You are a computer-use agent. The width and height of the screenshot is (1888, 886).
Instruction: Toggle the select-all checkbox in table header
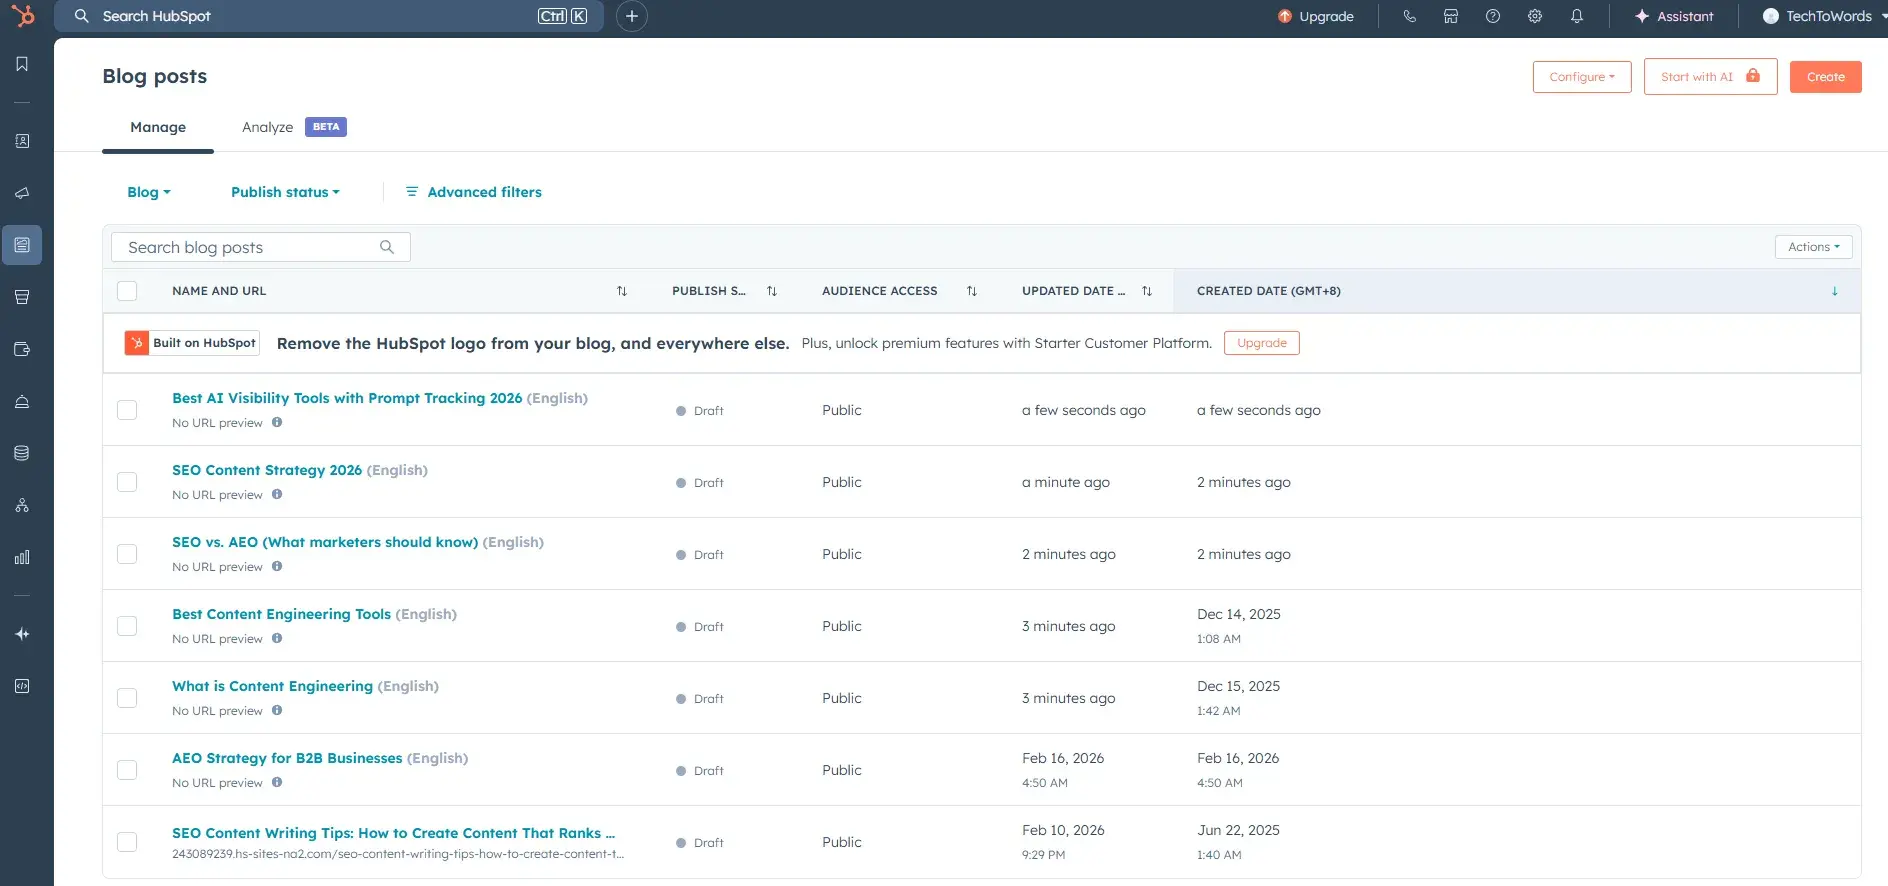point(127,291)
